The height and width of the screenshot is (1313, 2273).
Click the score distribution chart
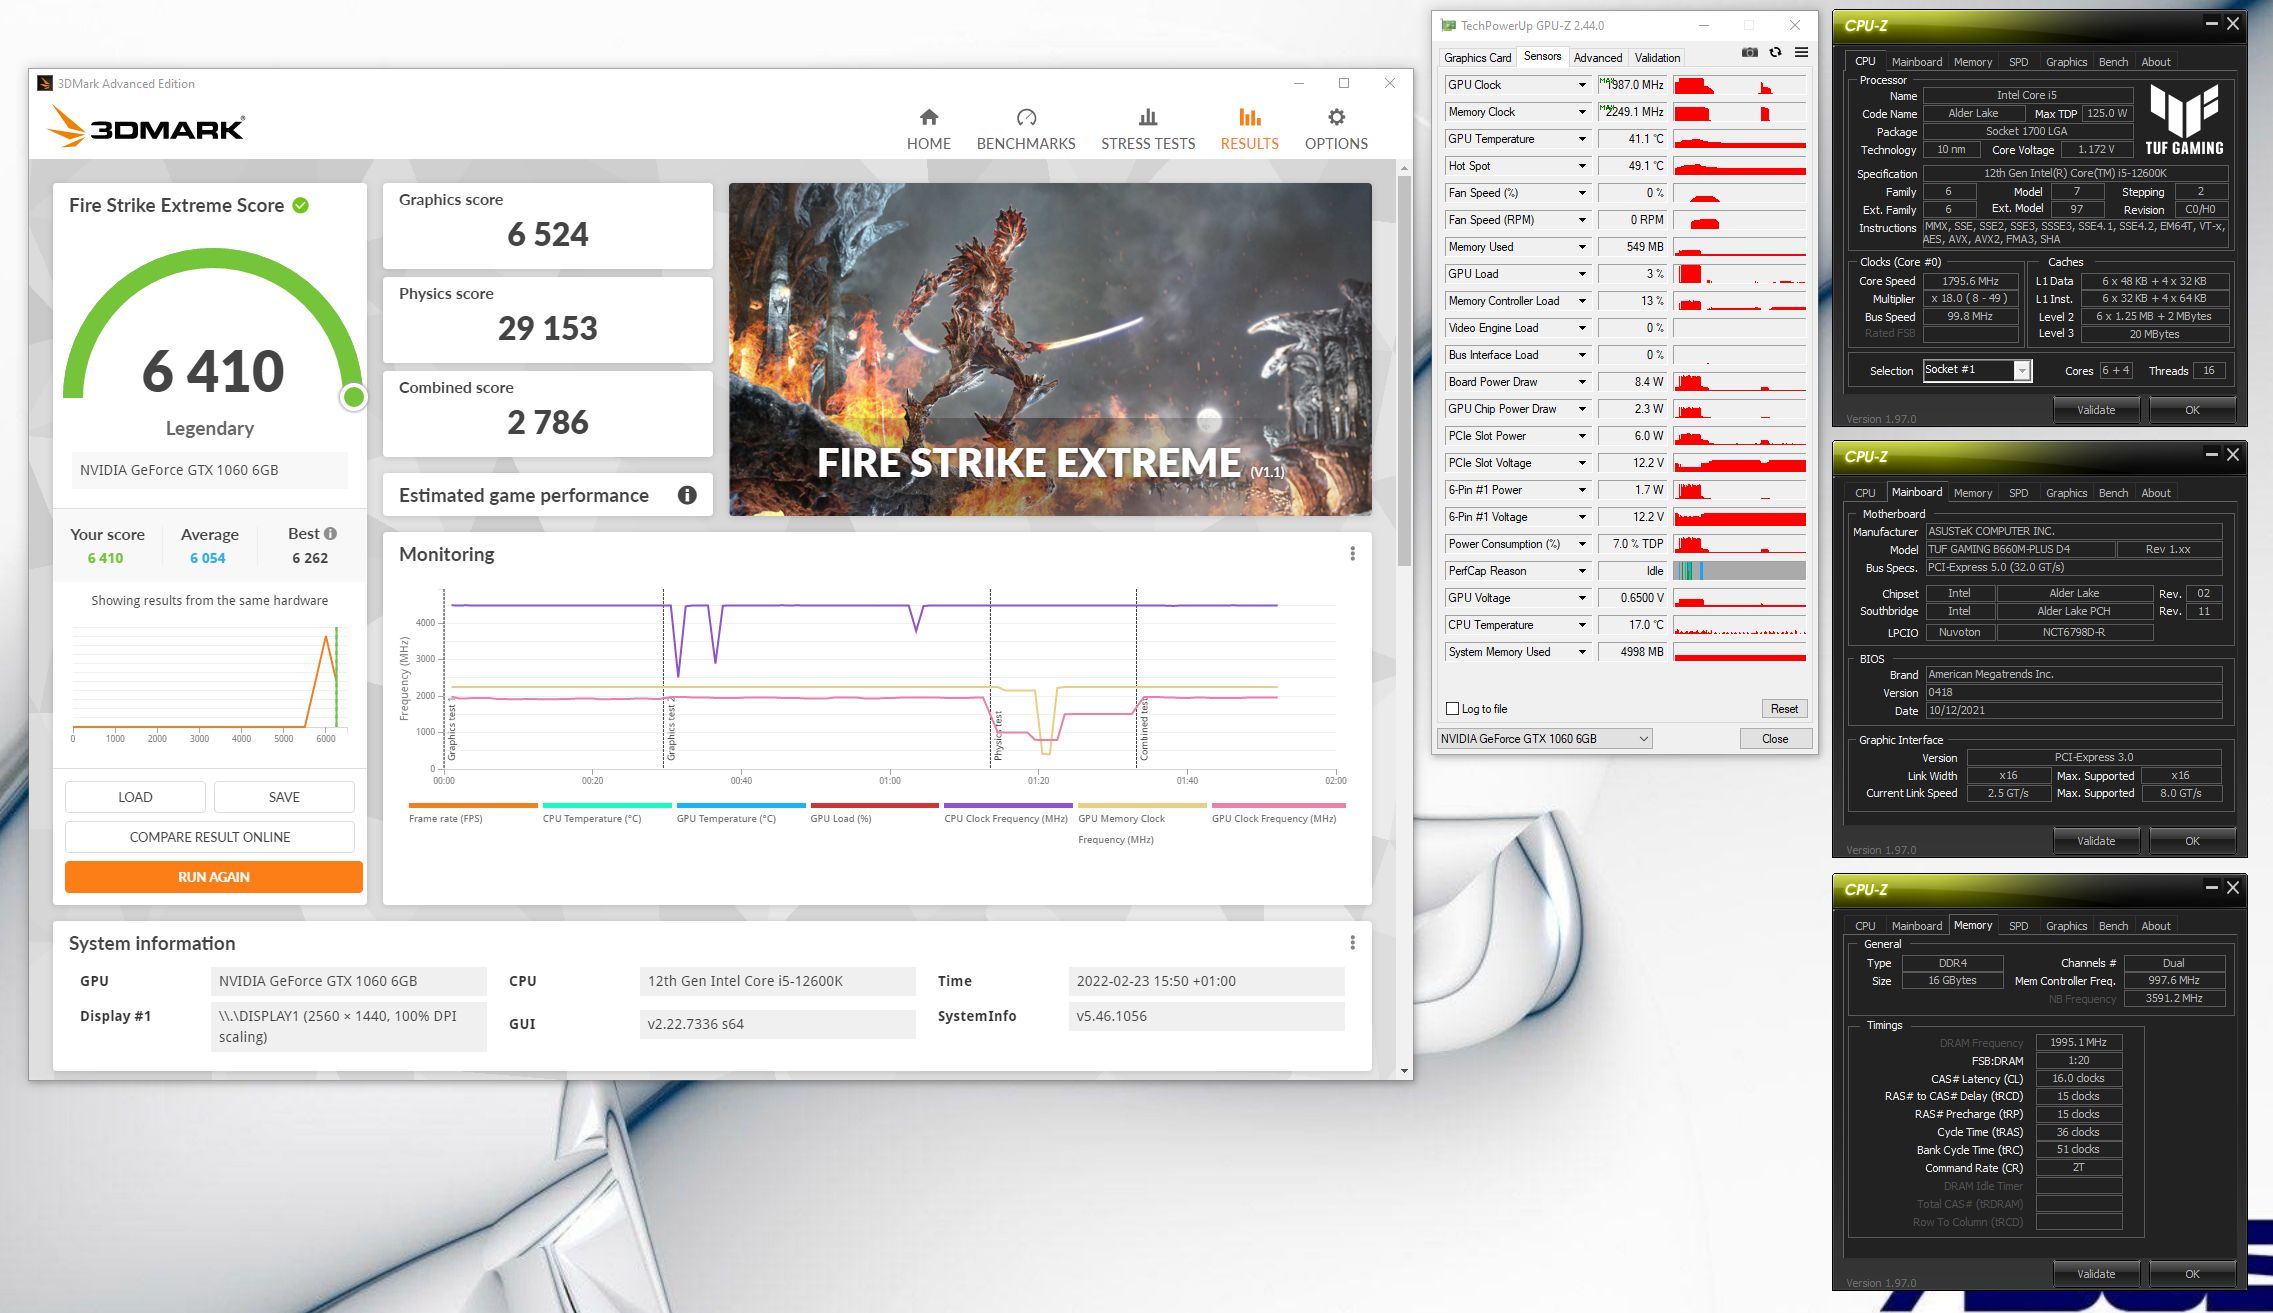(209, 685)
